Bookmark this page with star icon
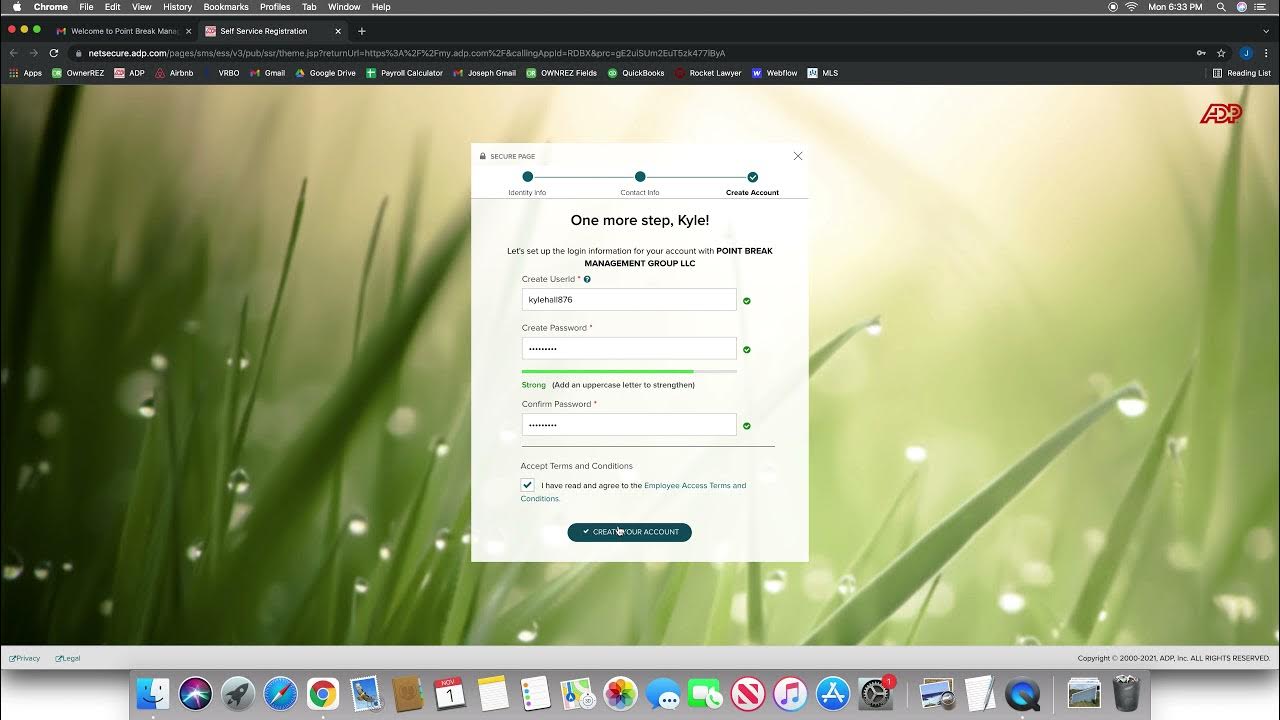 pos(1221,53)
